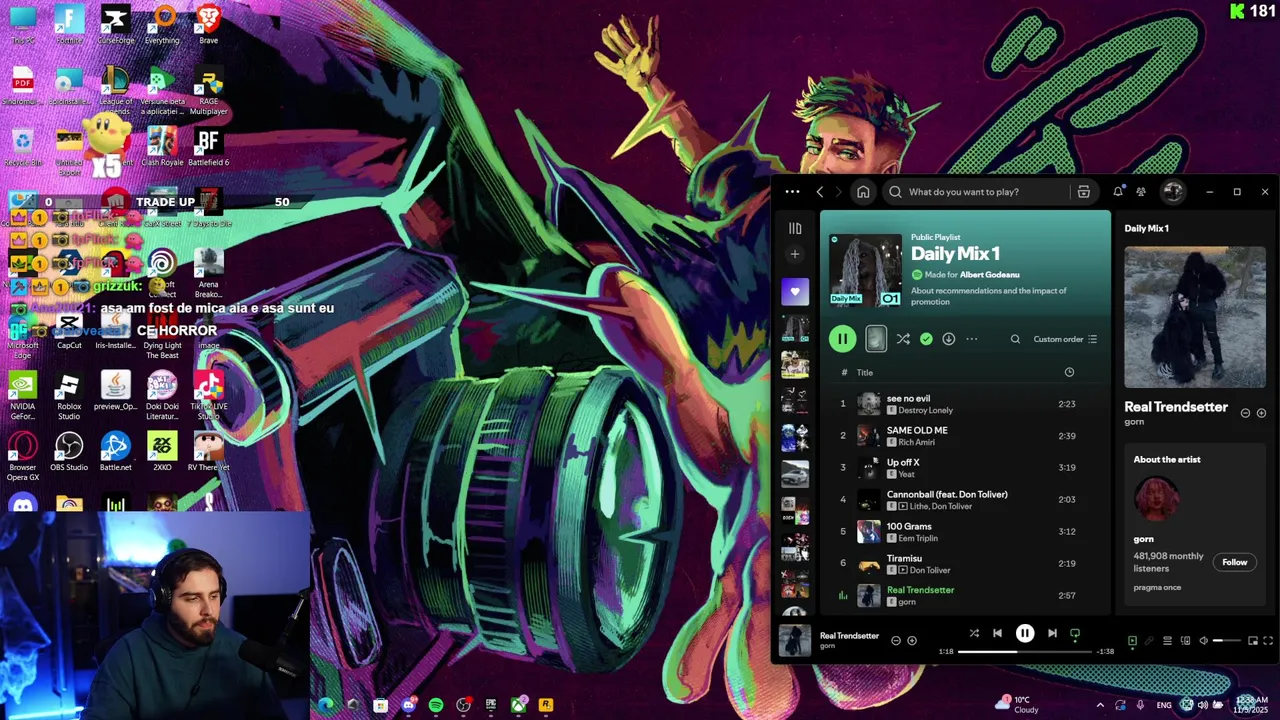Viewport: 1280px width, 720px height.
Task: Toggle saved checkmark for Daily Mix 1
Action: coord(926,339)
